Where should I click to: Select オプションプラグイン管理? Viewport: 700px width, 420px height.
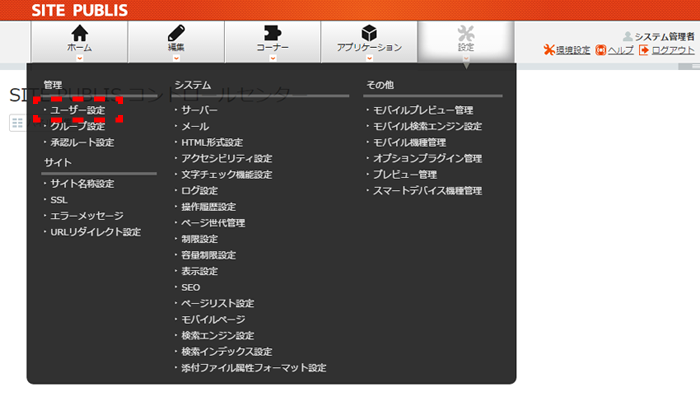tap(427, 158)
